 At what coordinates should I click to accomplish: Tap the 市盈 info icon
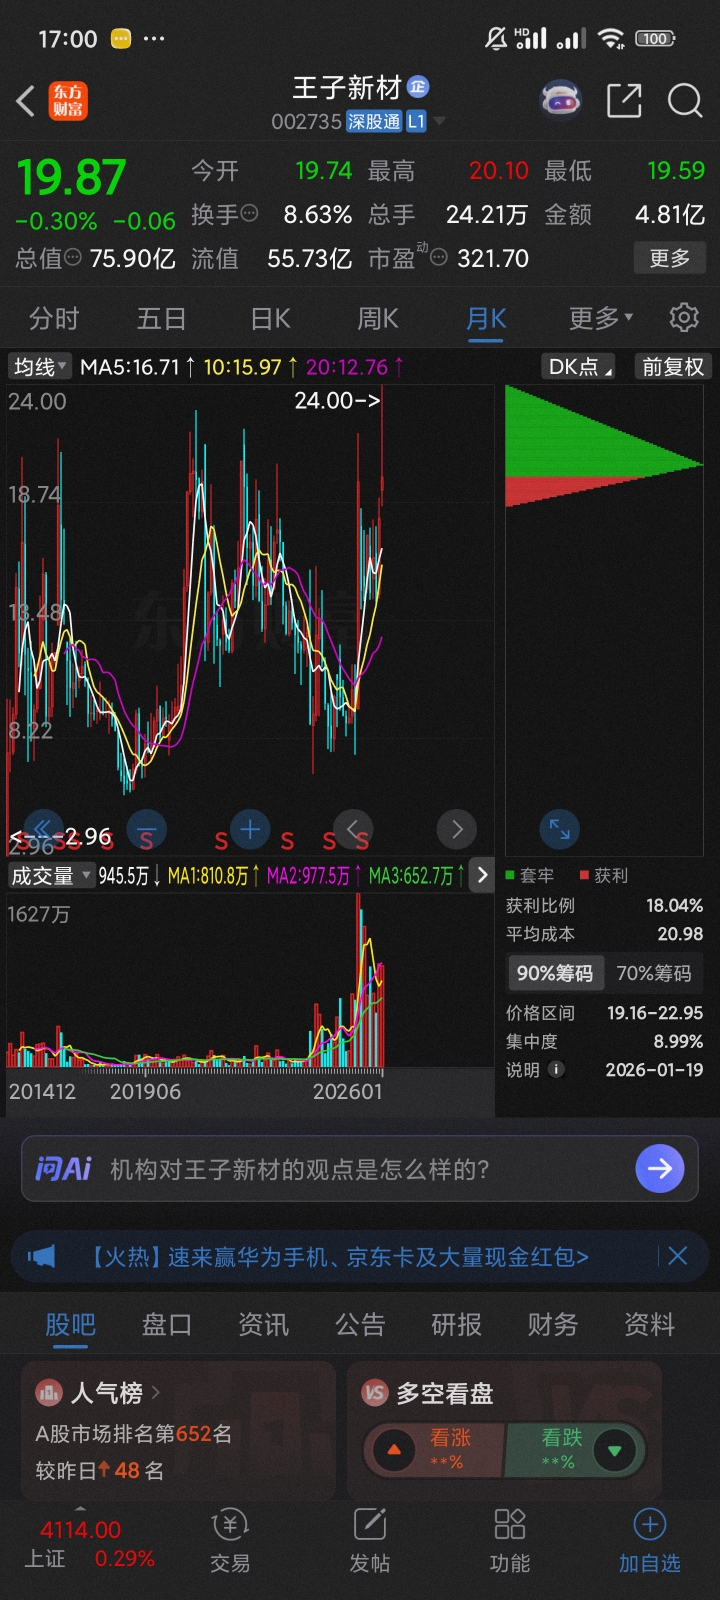pos(438,257)
